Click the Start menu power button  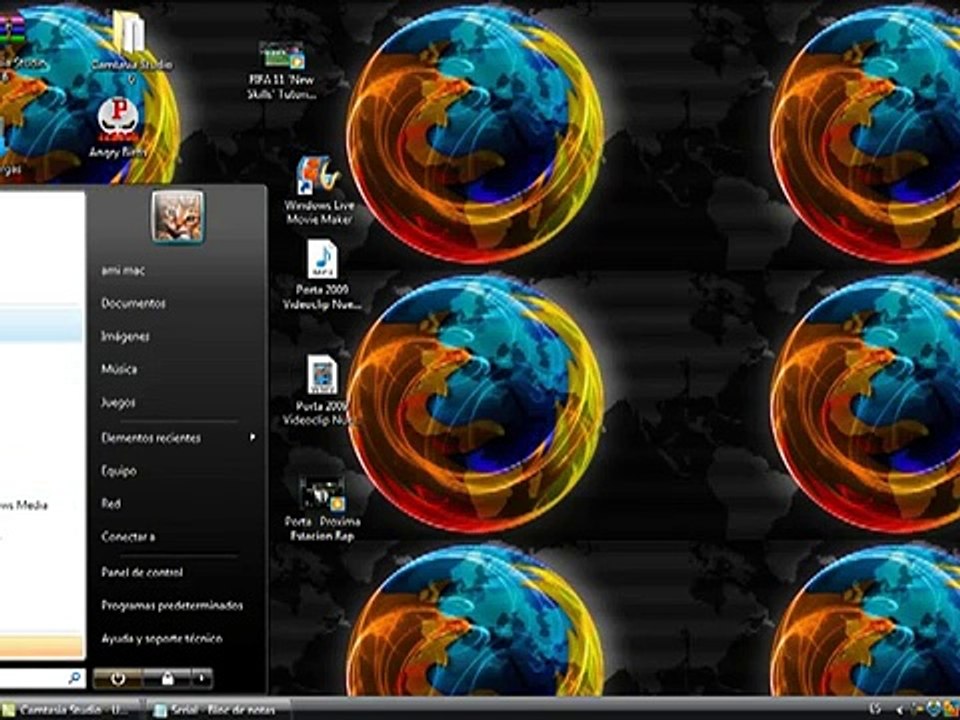click(118, 678)
